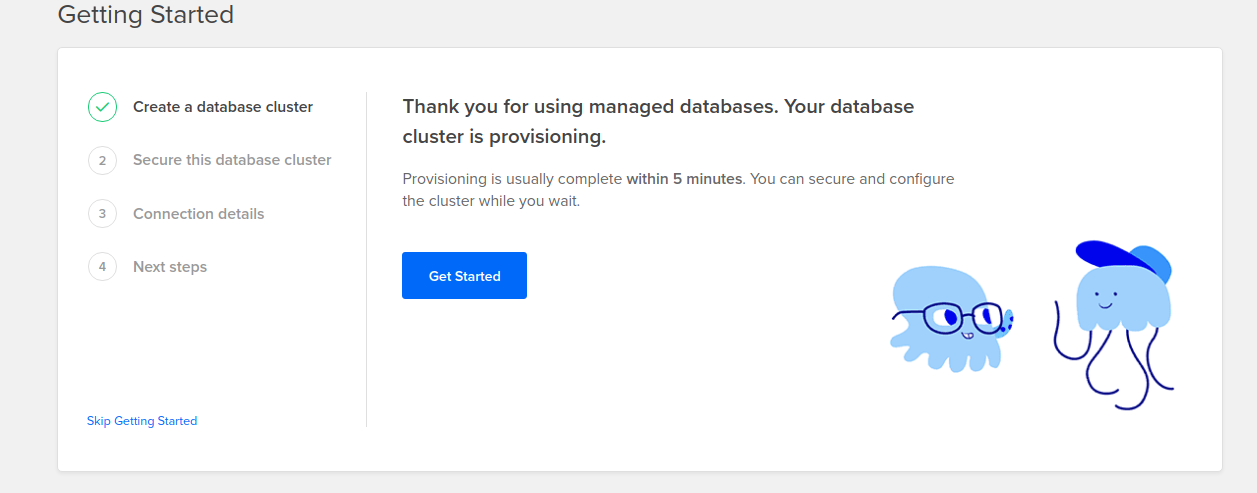Open the "Secure this database cluster" step

pos(232,160)
